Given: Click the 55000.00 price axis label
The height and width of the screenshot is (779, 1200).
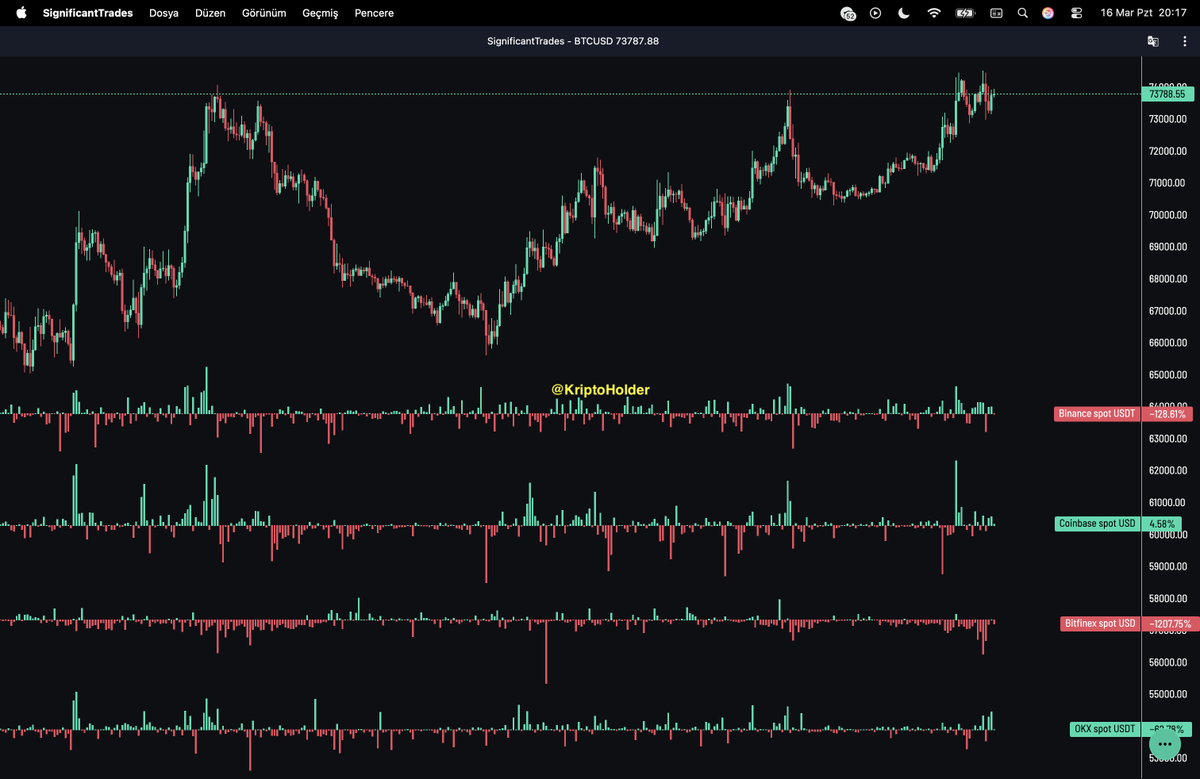Looking at the screenshot, I should tap(1166, 694).
